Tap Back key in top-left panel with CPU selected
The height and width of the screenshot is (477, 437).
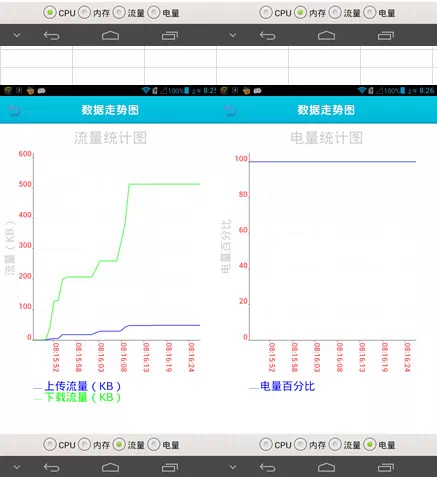52,35
